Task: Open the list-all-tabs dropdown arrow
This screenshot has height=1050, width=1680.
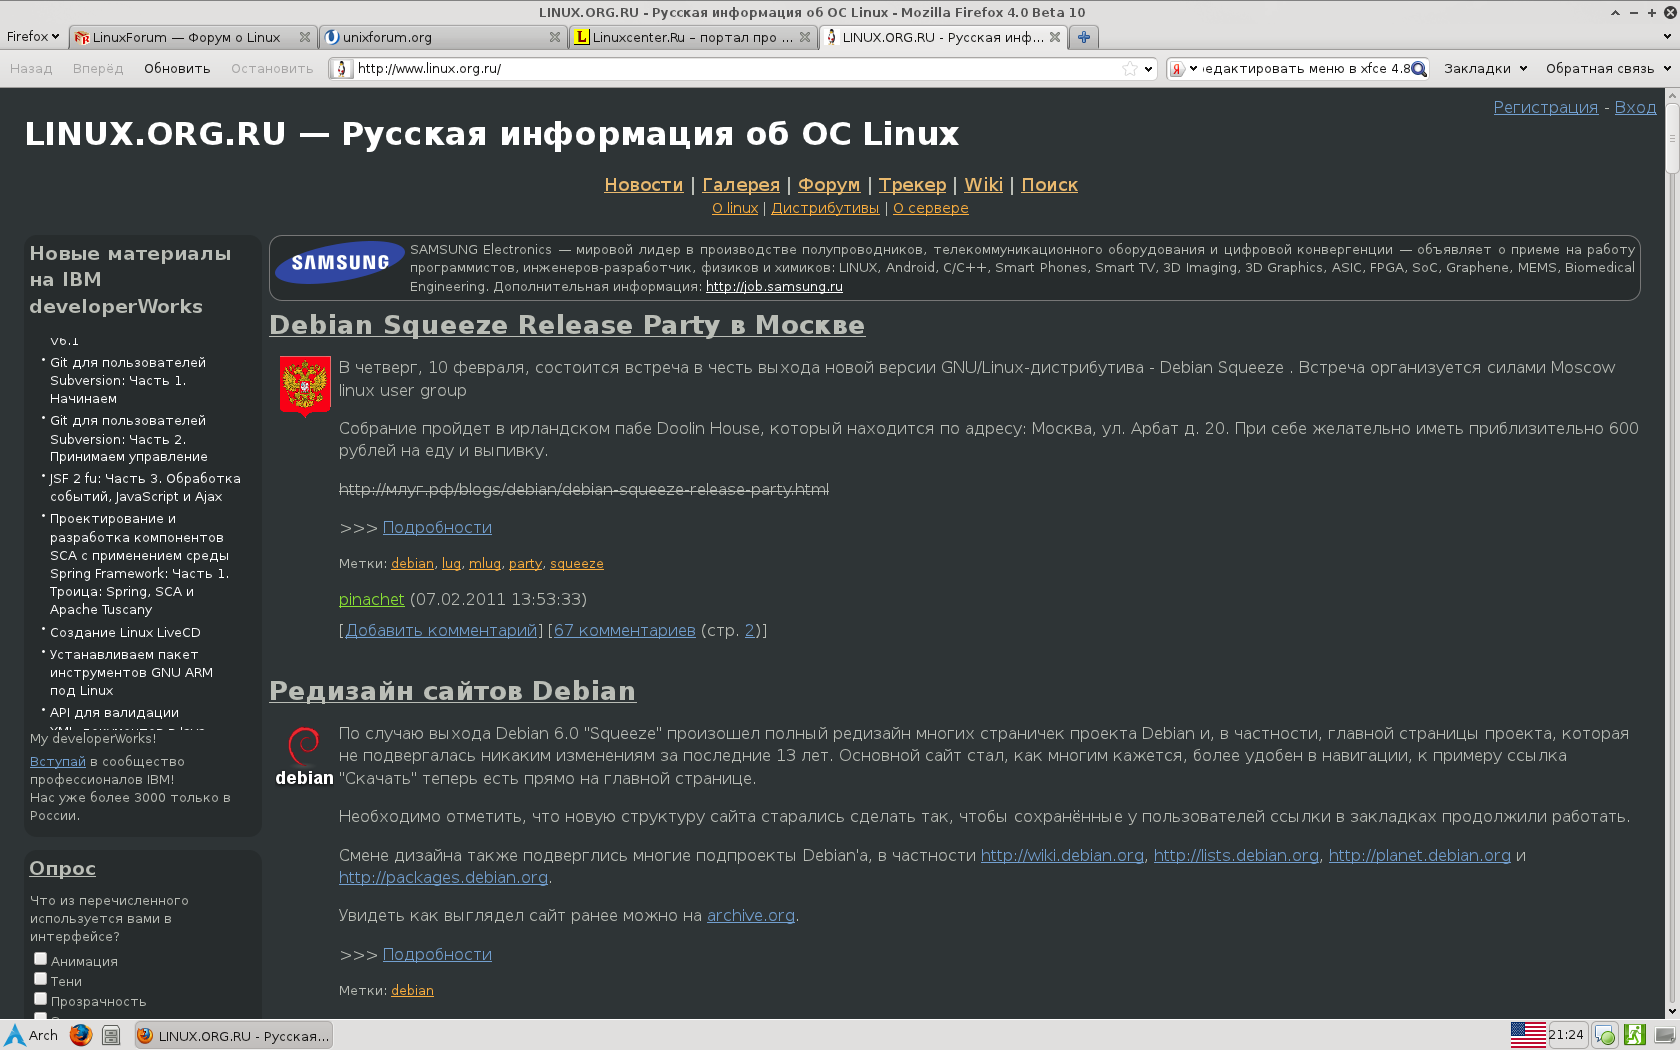Action: tap(1666, 37)
